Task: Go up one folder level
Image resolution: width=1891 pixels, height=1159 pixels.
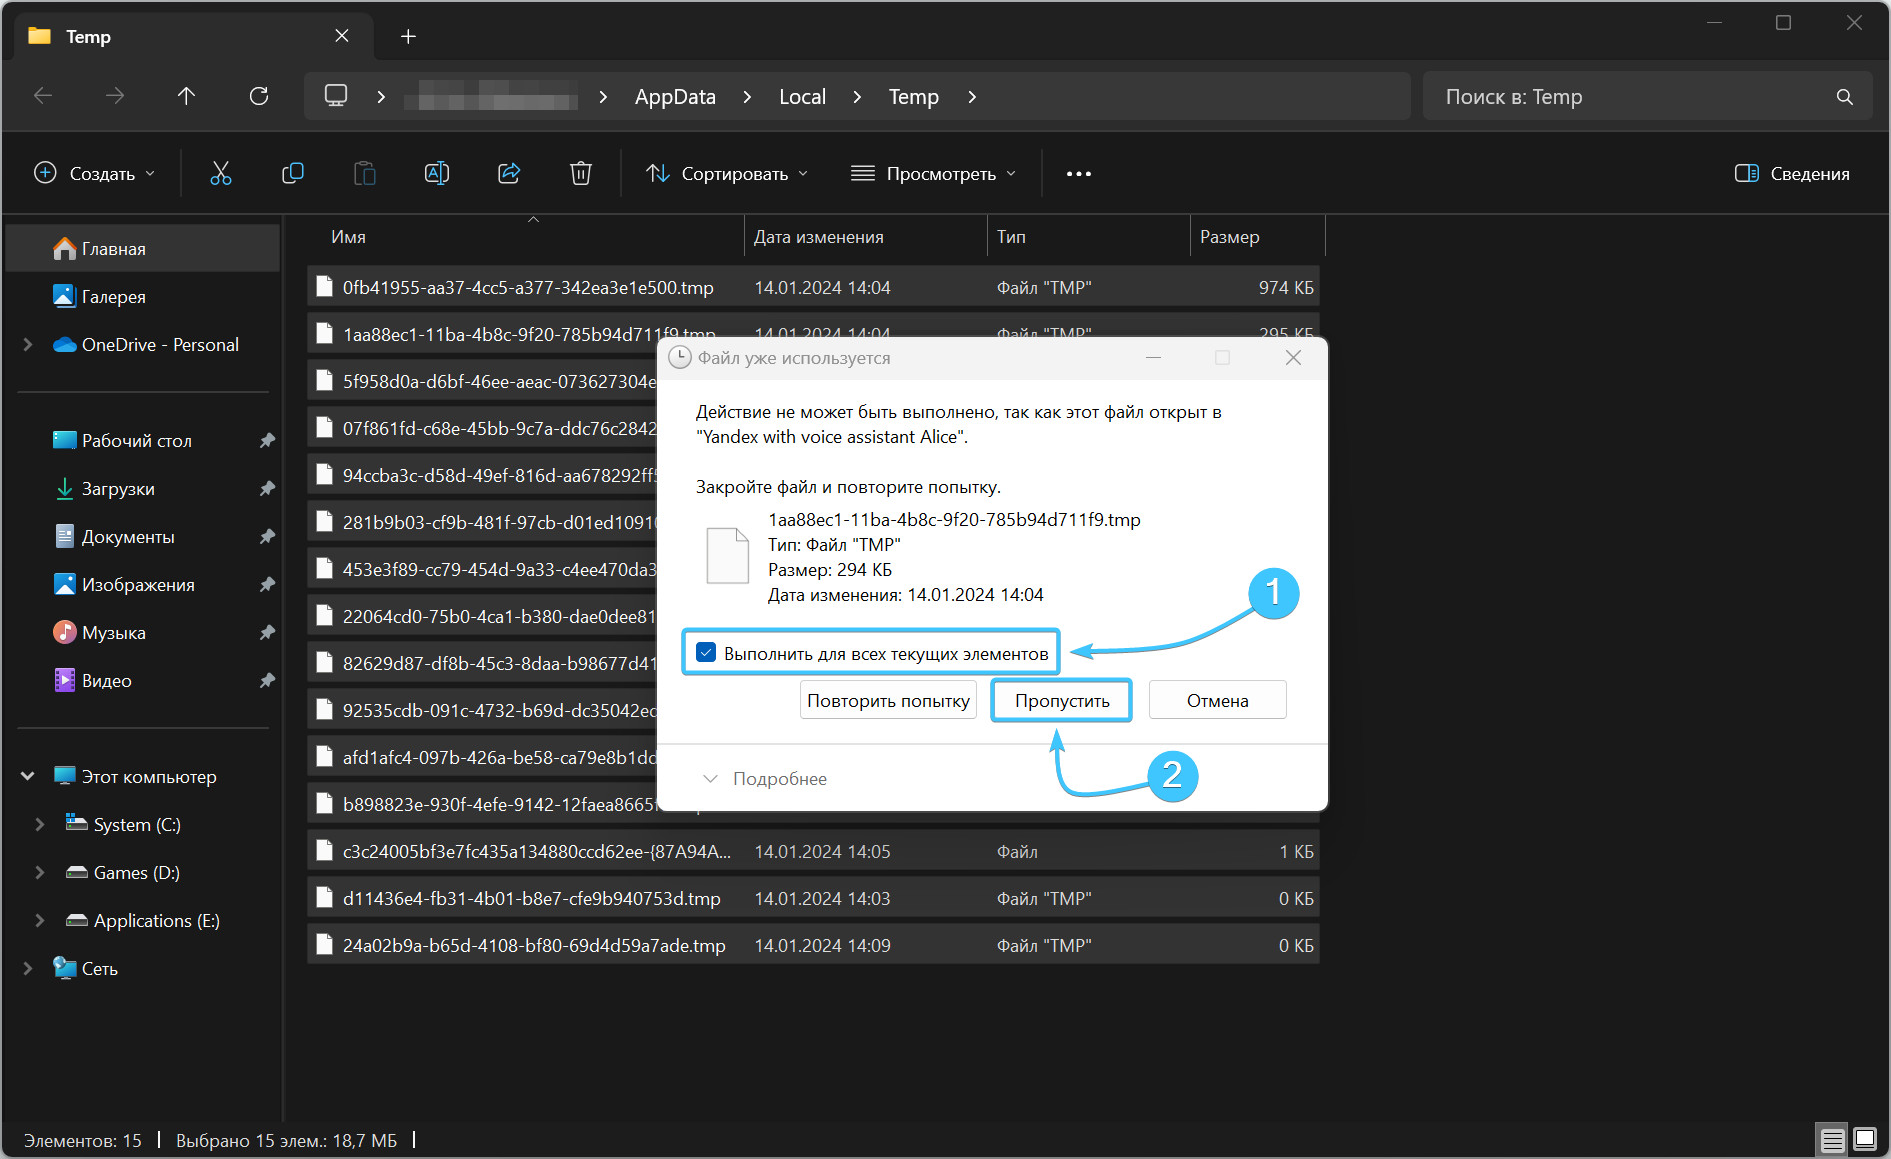Action: (186, 96)
